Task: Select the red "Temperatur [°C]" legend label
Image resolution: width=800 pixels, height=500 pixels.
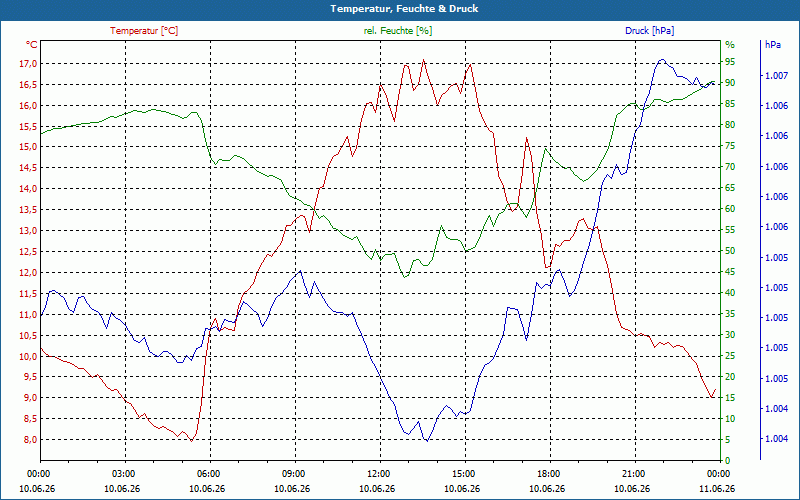Action: tap(144, 31)
